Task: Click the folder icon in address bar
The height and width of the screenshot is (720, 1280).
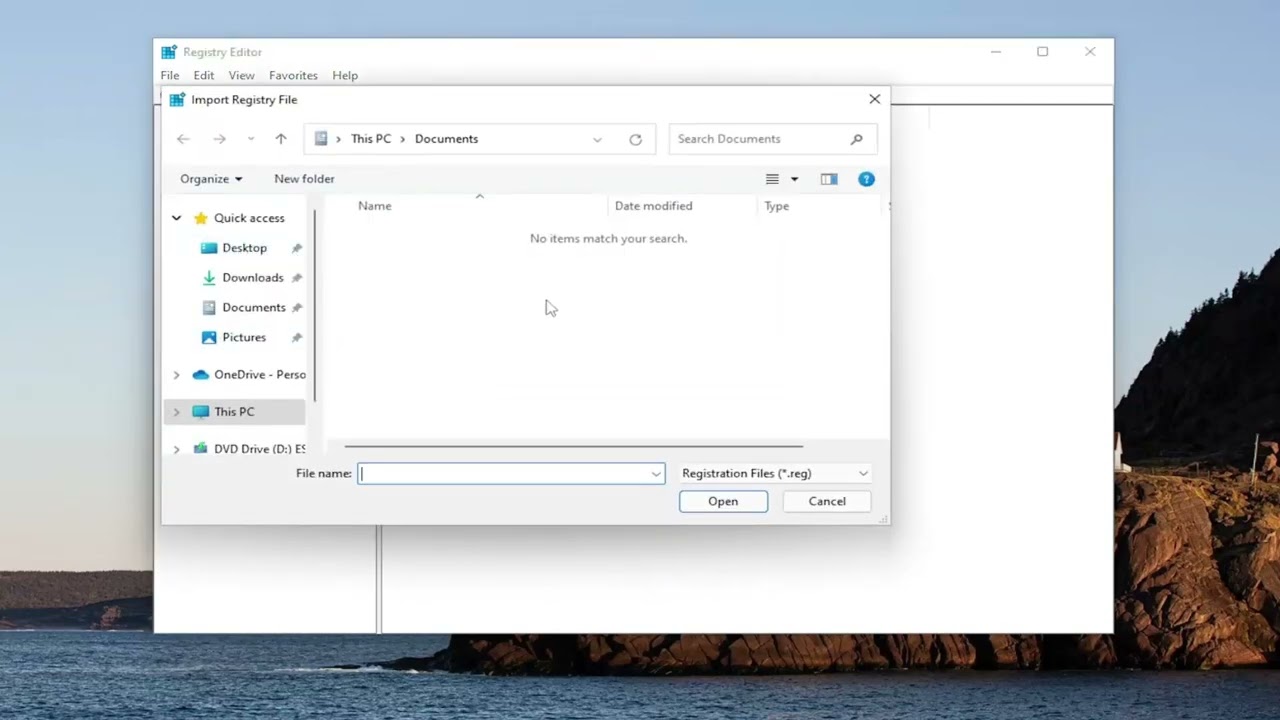Action: [x=321, y=139]
